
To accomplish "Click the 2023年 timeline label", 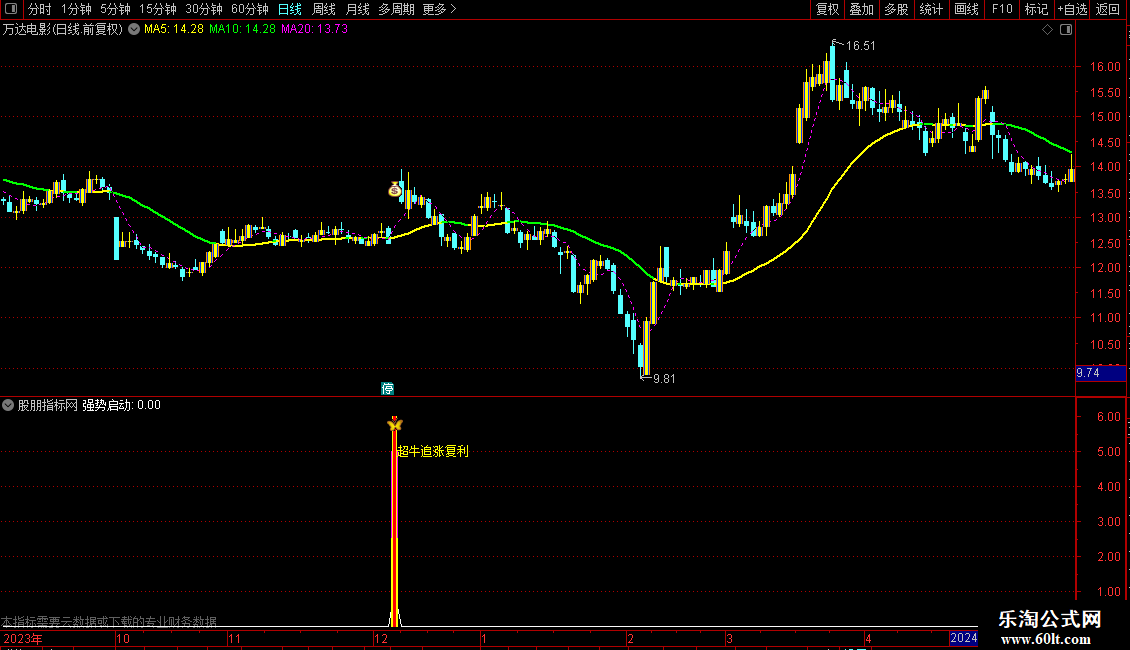I will click(23, 638).
